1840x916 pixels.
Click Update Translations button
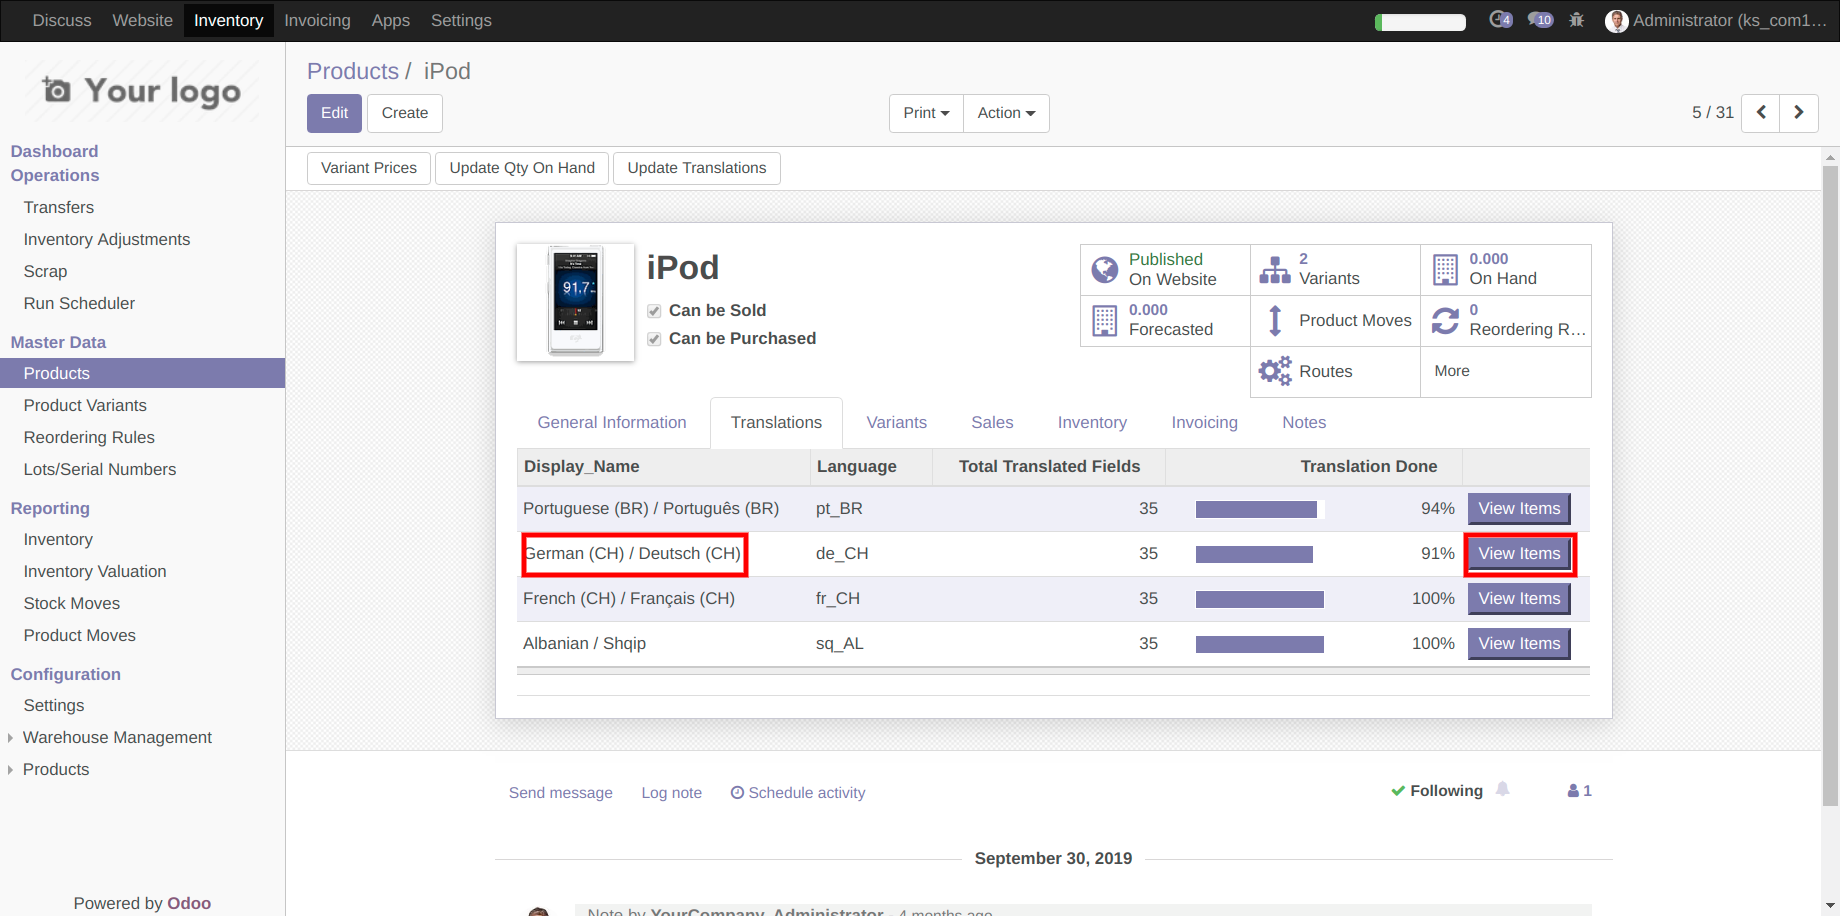click(x=697, y=168)
